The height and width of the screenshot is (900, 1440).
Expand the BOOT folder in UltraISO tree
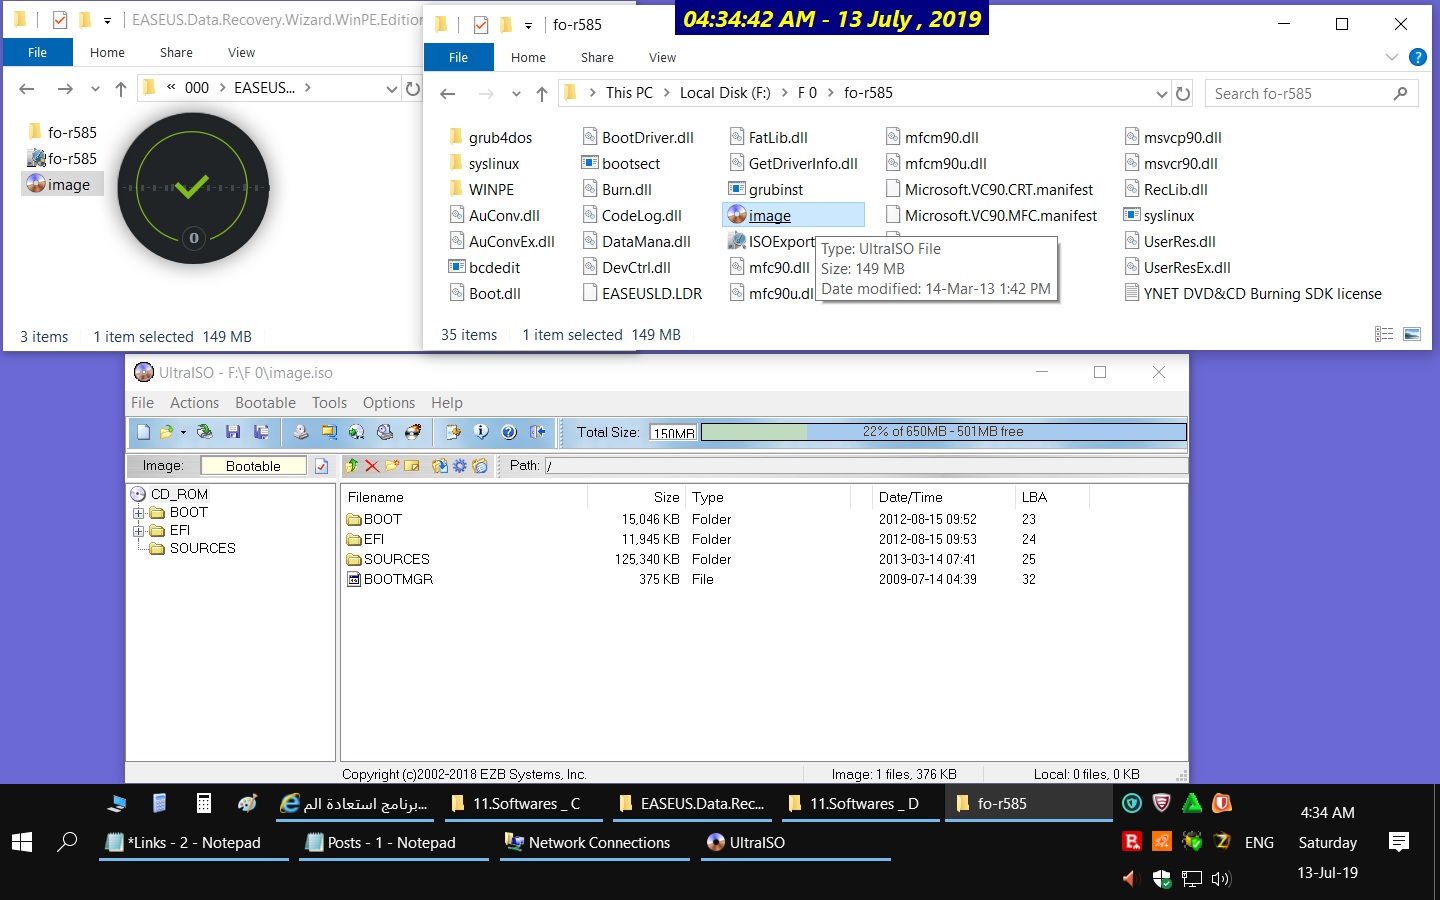coord(138,513)
